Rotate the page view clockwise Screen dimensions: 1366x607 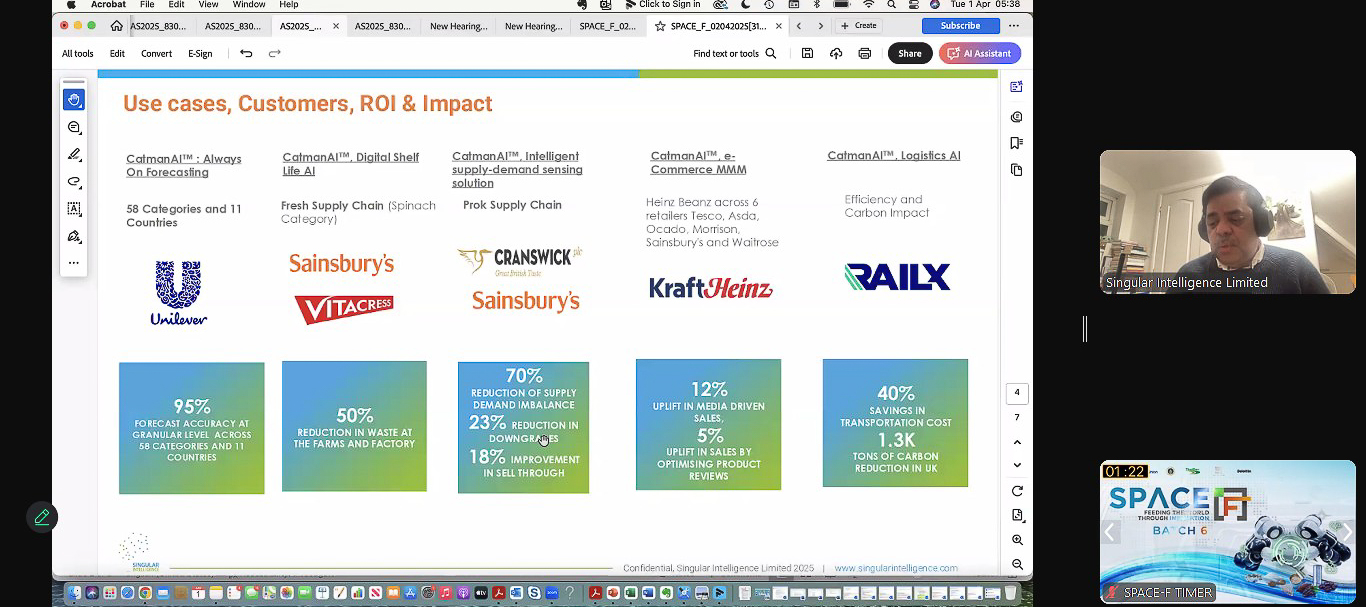tap(1017, 491)
